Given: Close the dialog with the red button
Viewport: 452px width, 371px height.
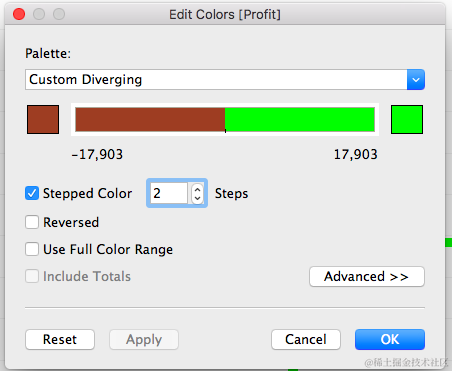Looking at the screenshot, I should [19, 14].
